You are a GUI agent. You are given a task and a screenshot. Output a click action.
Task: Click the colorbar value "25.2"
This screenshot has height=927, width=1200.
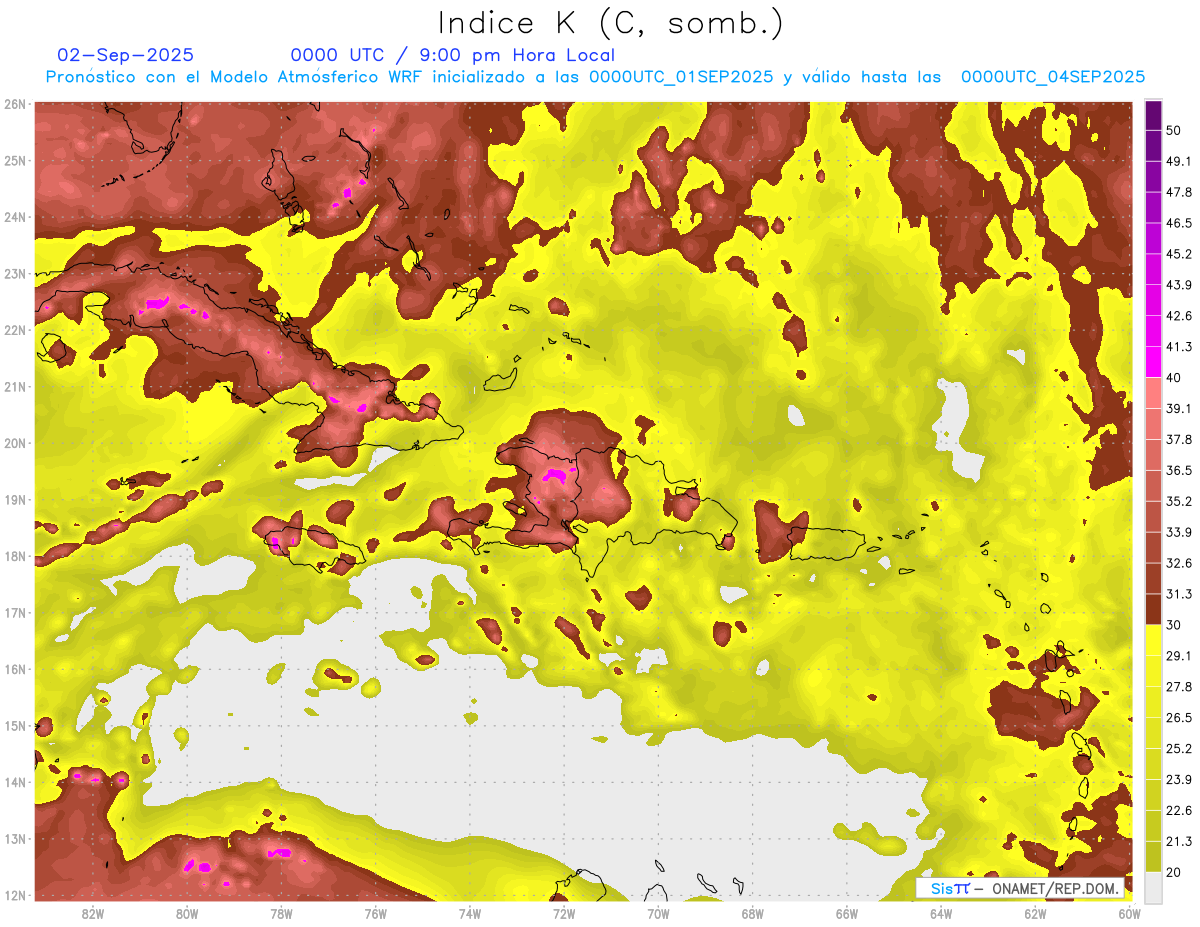point(1177,749)
